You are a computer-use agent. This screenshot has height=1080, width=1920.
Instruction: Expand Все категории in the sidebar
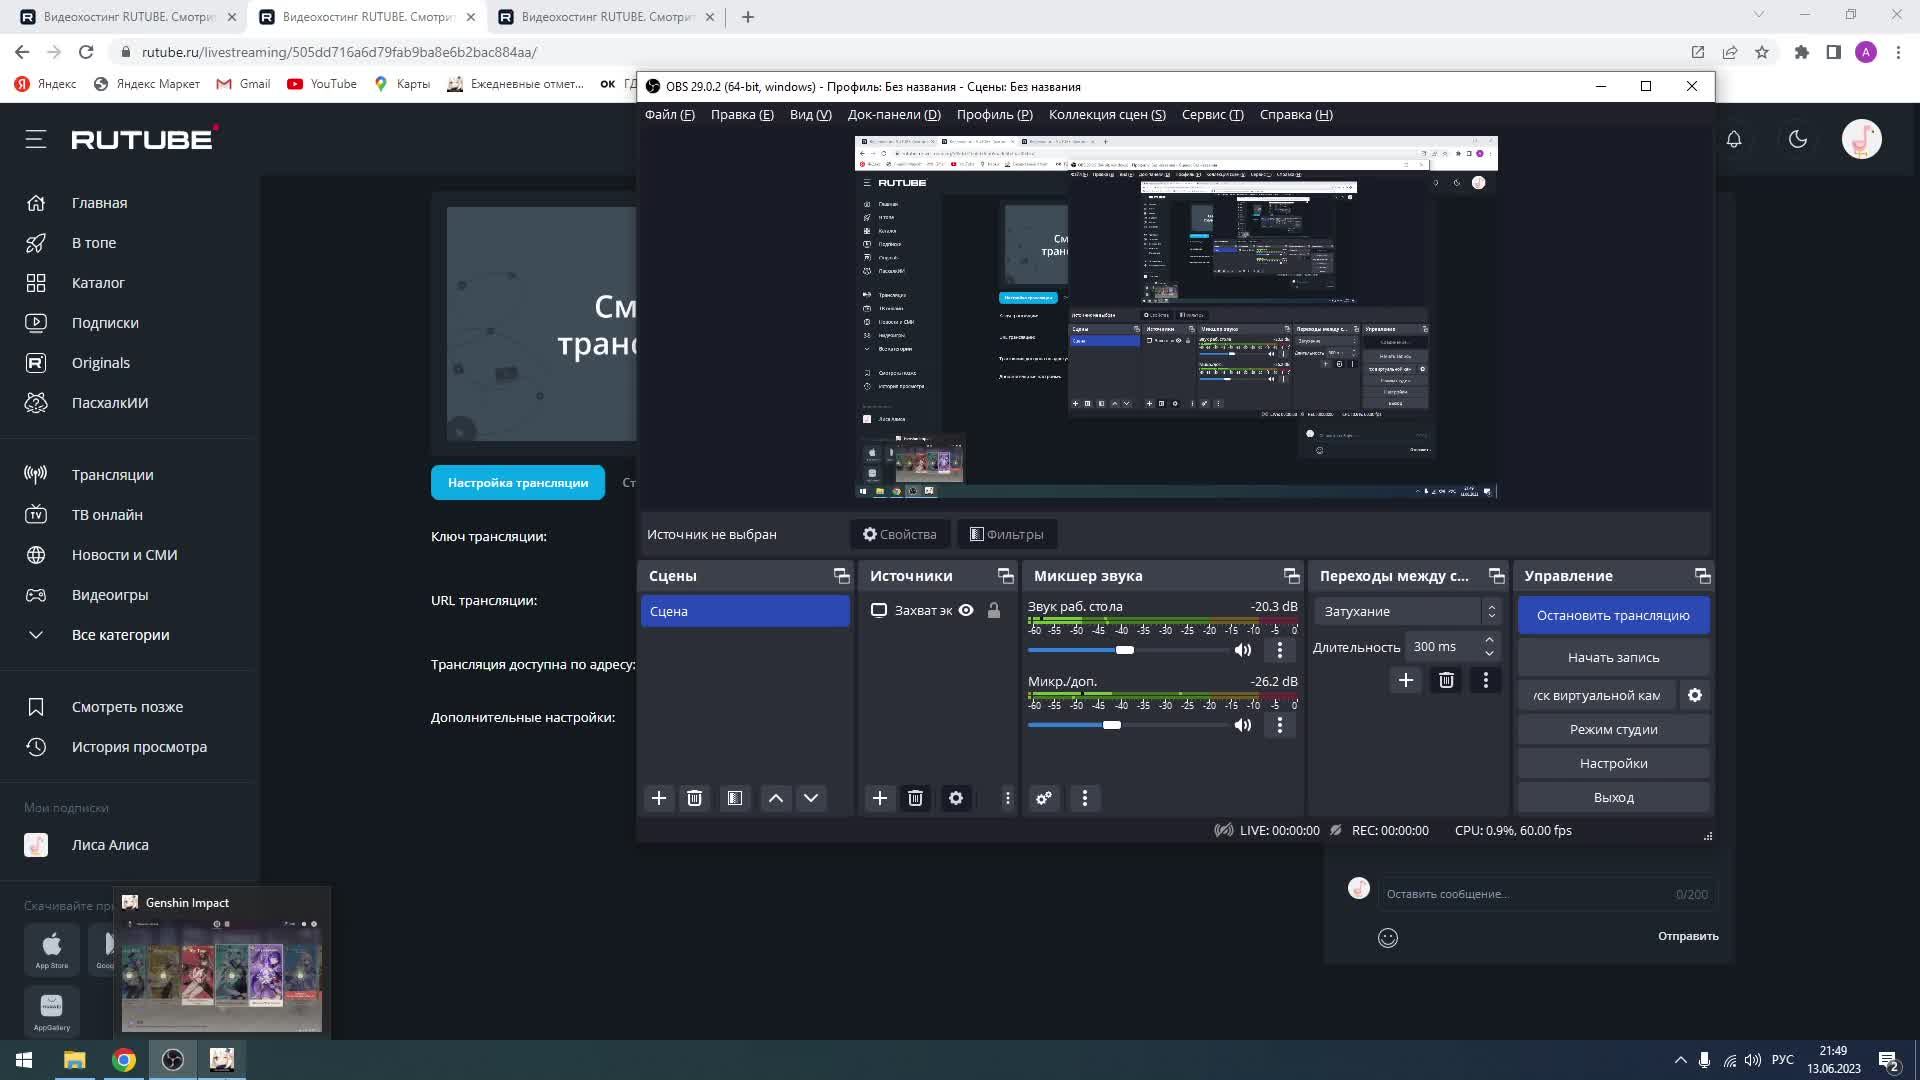click(x=120, y=635)
